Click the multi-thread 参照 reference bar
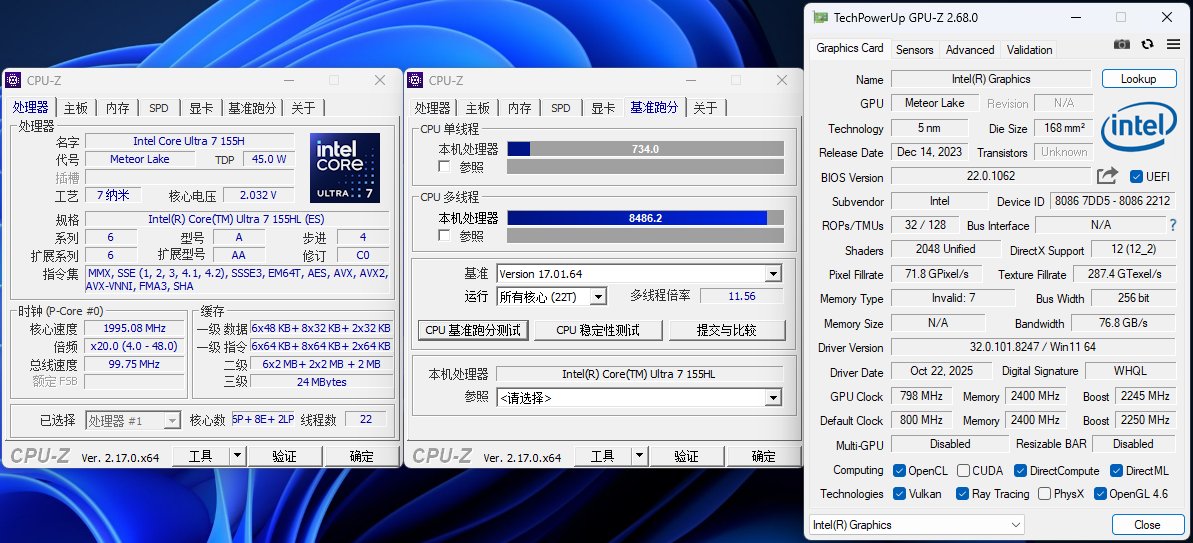1193x543 pixels. 645,236
